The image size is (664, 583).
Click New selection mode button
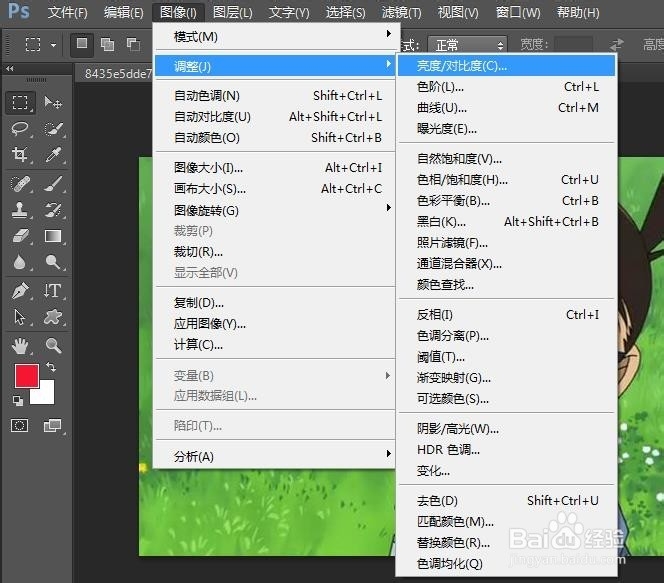(82, 44)
